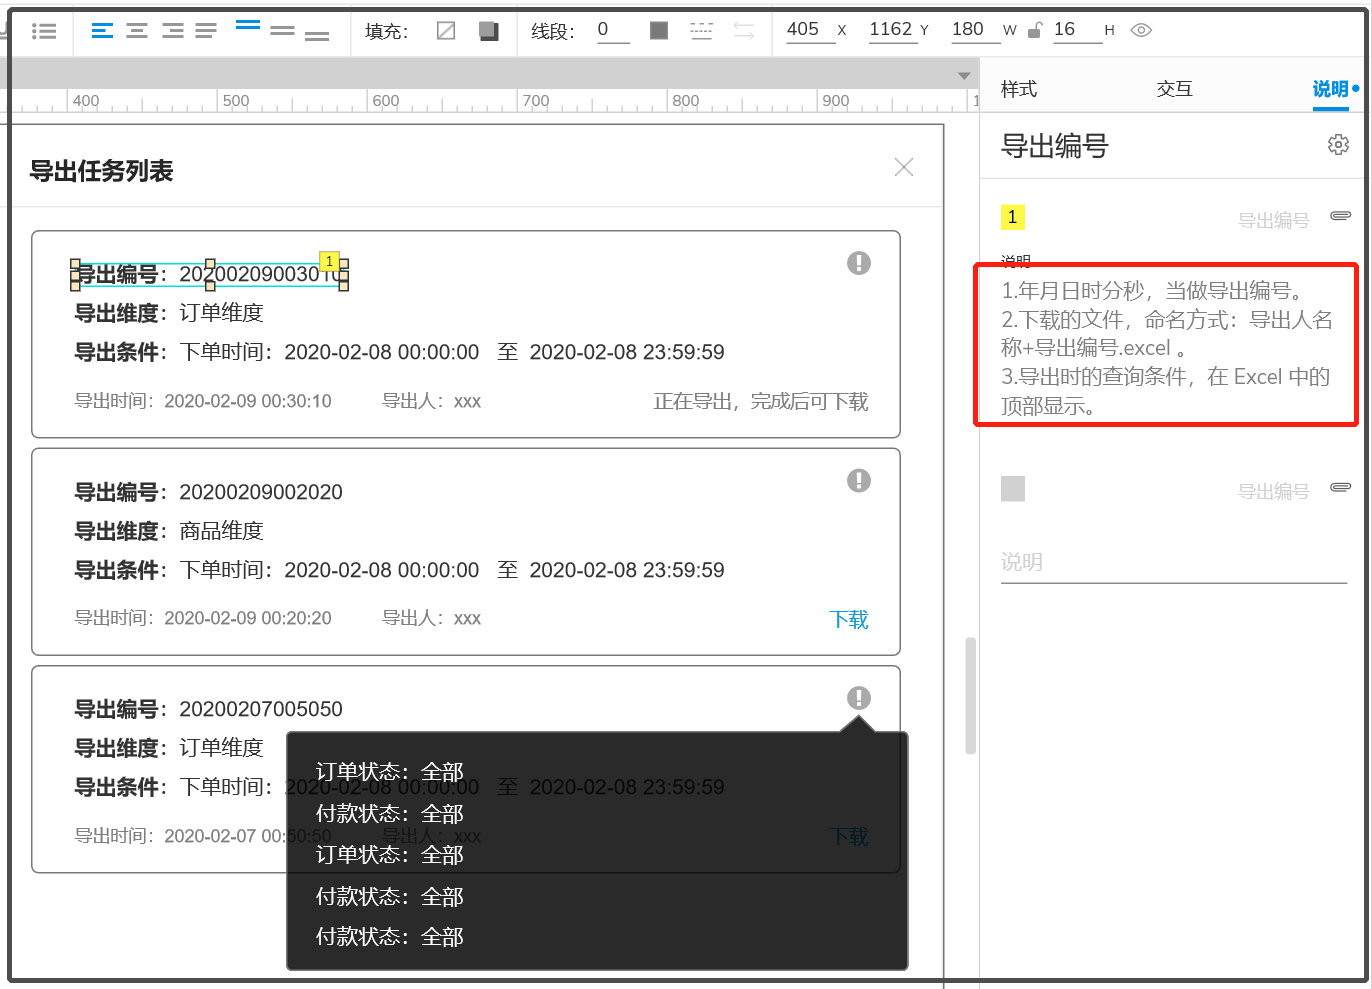The height and width of the screenshot is (989, 1372).
Task: Click the gray color square of second note
Action: 1013,488
